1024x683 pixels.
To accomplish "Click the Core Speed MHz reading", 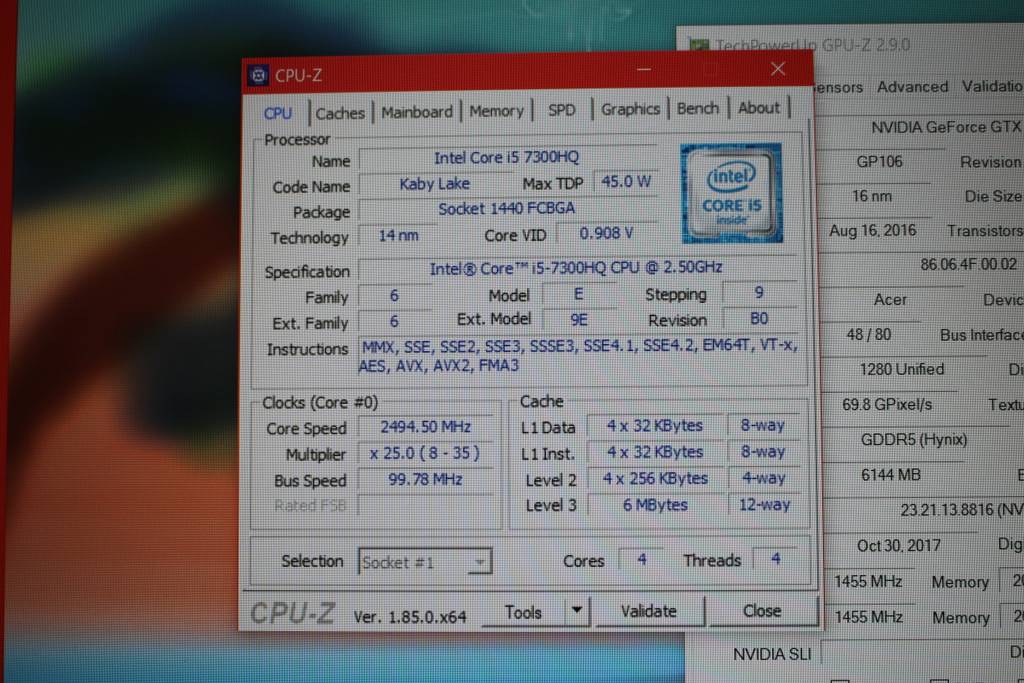I will [427, 426].
